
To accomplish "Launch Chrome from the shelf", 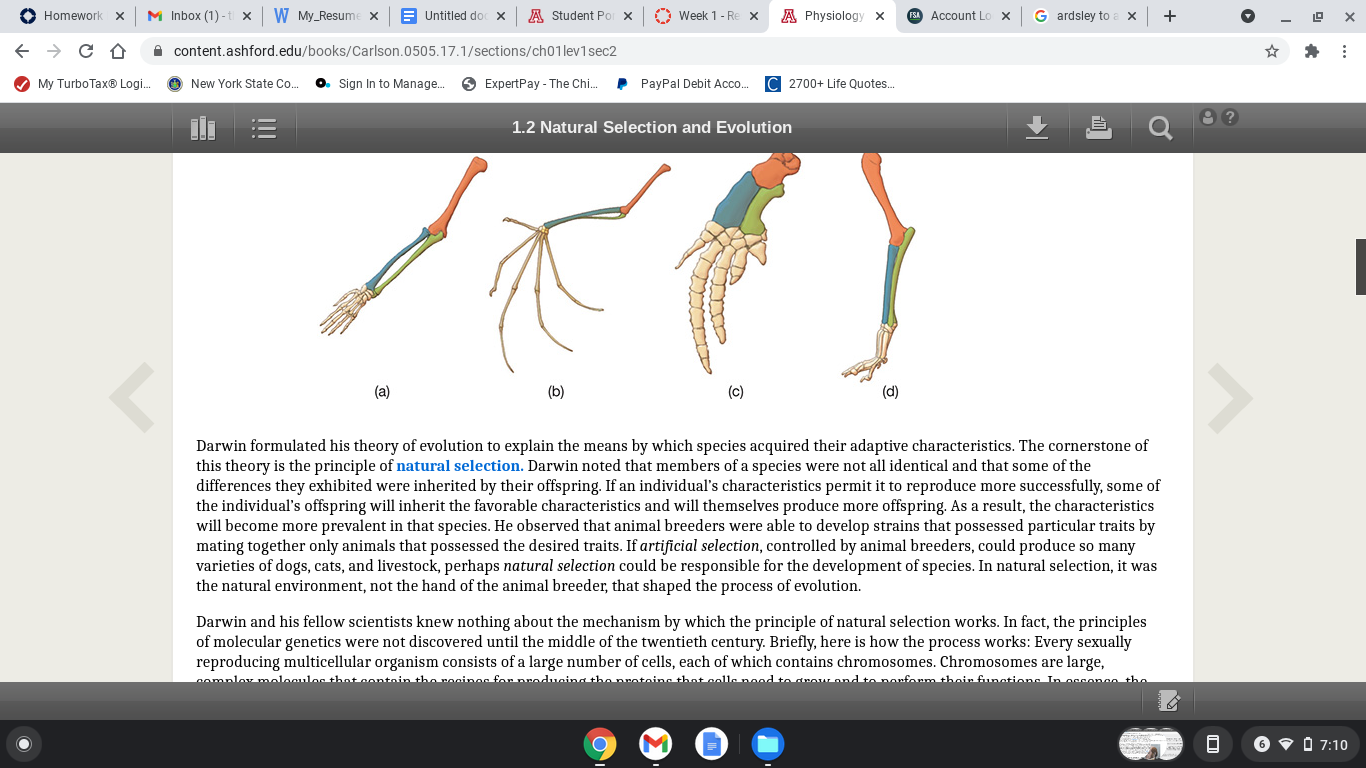I will click(600, 744).
